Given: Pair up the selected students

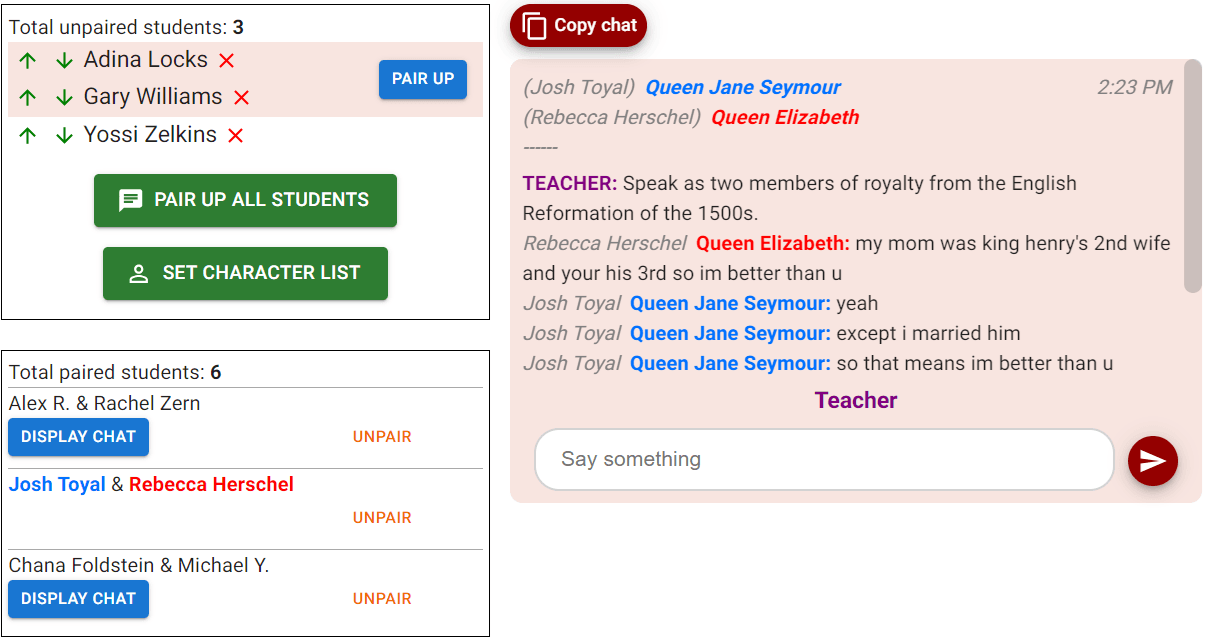Looking at the screenshot, I should click(x=422, y=79).
